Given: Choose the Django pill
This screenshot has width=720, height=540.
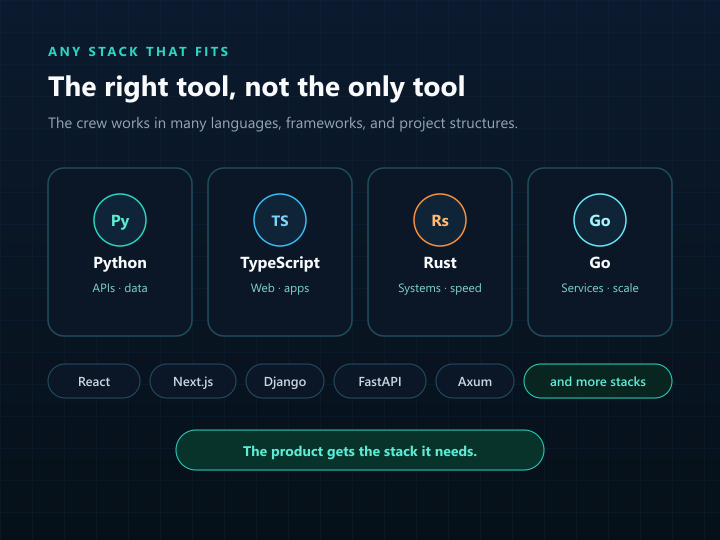Looking at the screenshot, I should click(x=285, y=381).
